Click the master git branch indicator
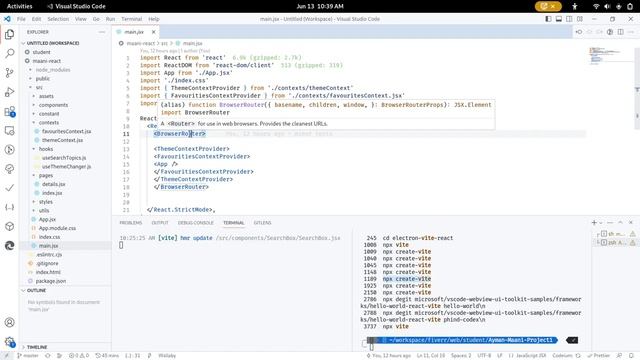Screen dimensions: 640x360 pyautogui.click(x=28, y=356)
